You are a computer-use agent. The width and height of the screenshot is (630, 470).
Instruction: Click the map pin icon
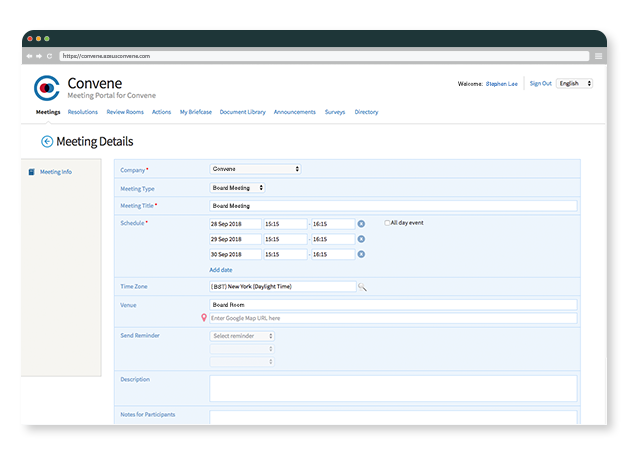click(x=204, y=318)
